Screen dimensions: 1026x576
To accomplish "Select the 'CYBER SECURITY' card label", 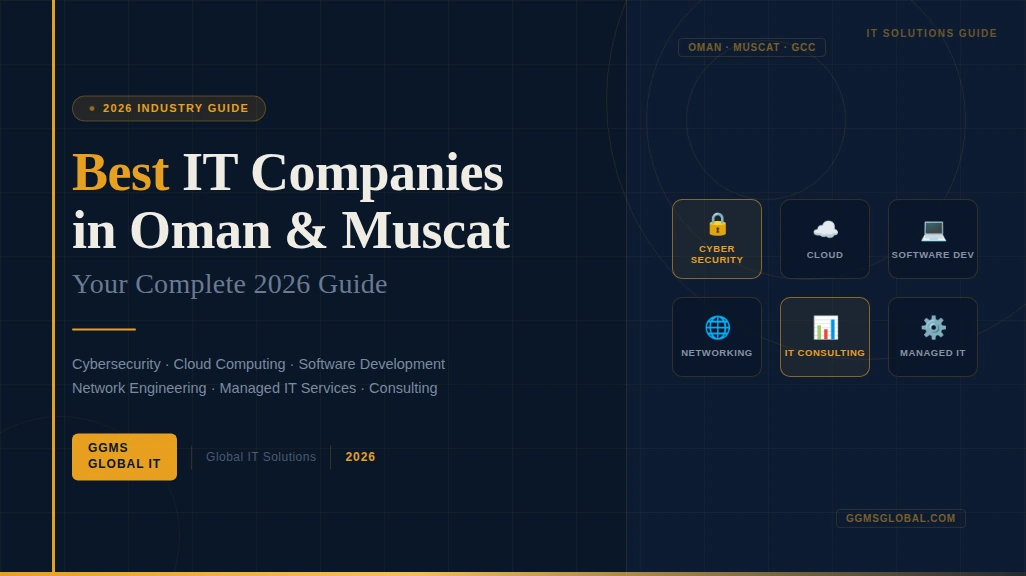I will point(717,255).
